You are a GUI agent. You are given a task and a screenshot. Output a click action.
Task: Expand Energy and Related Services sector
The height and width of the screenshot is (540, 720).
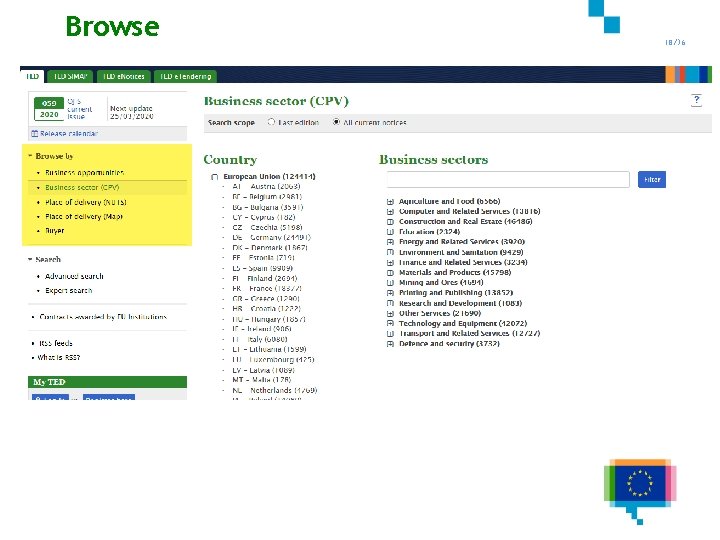(390, 242)
